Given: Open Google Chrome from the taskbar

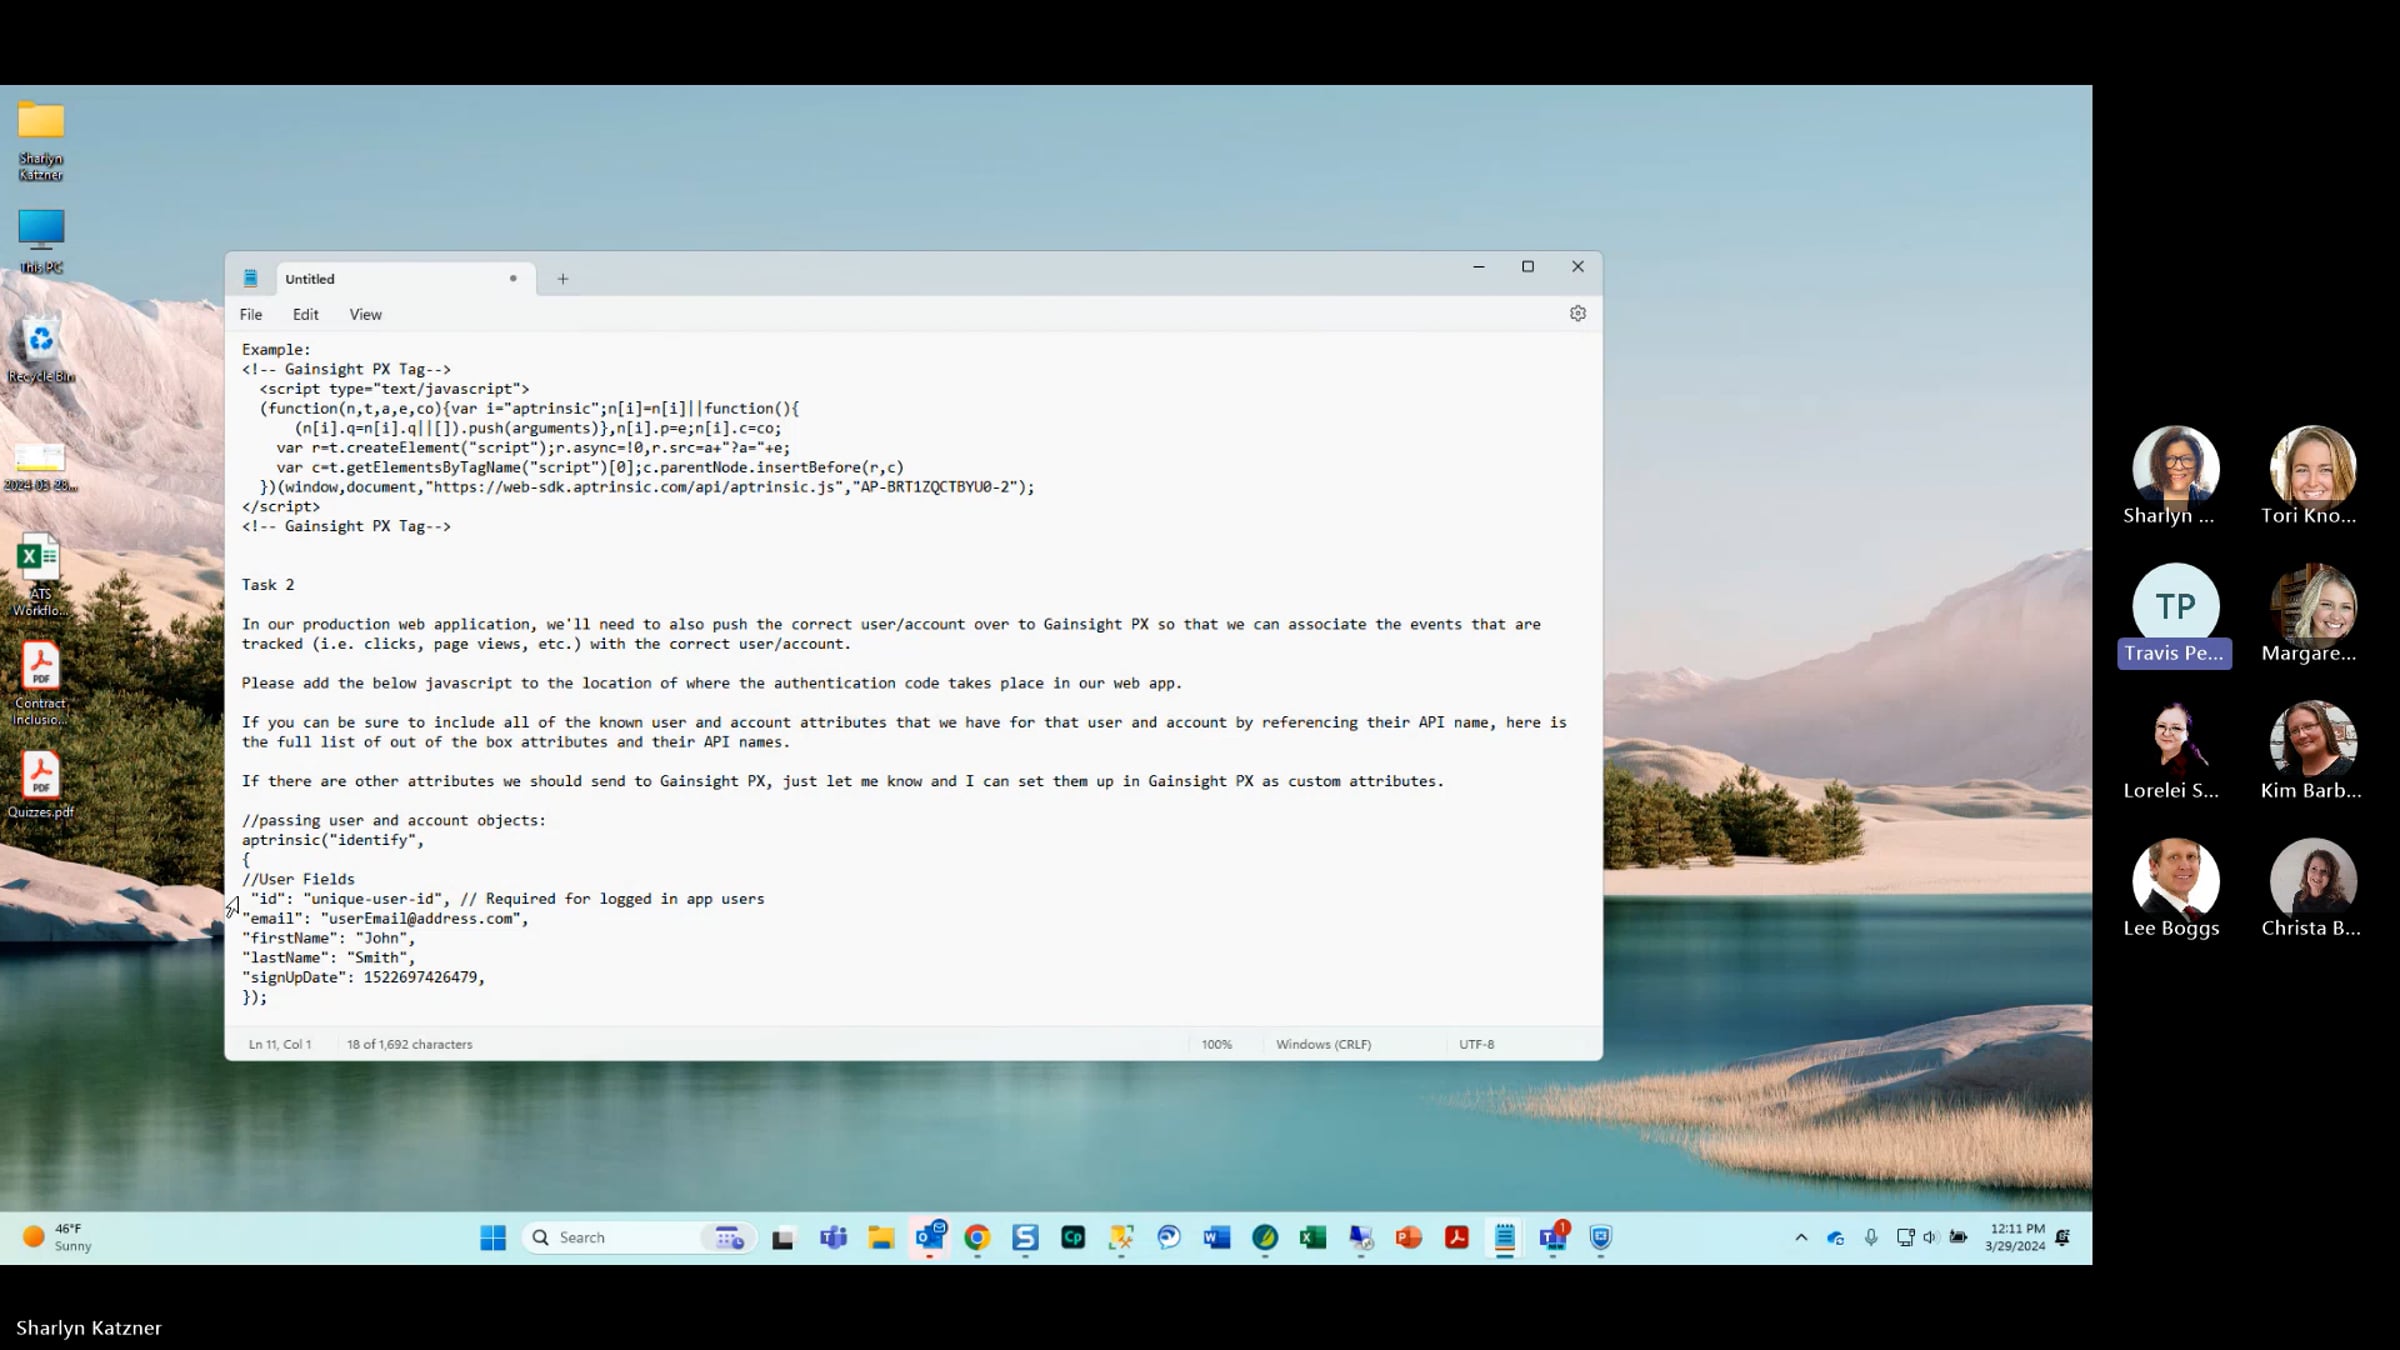Looking at the screenshot, I should (x=977, y=1238).
